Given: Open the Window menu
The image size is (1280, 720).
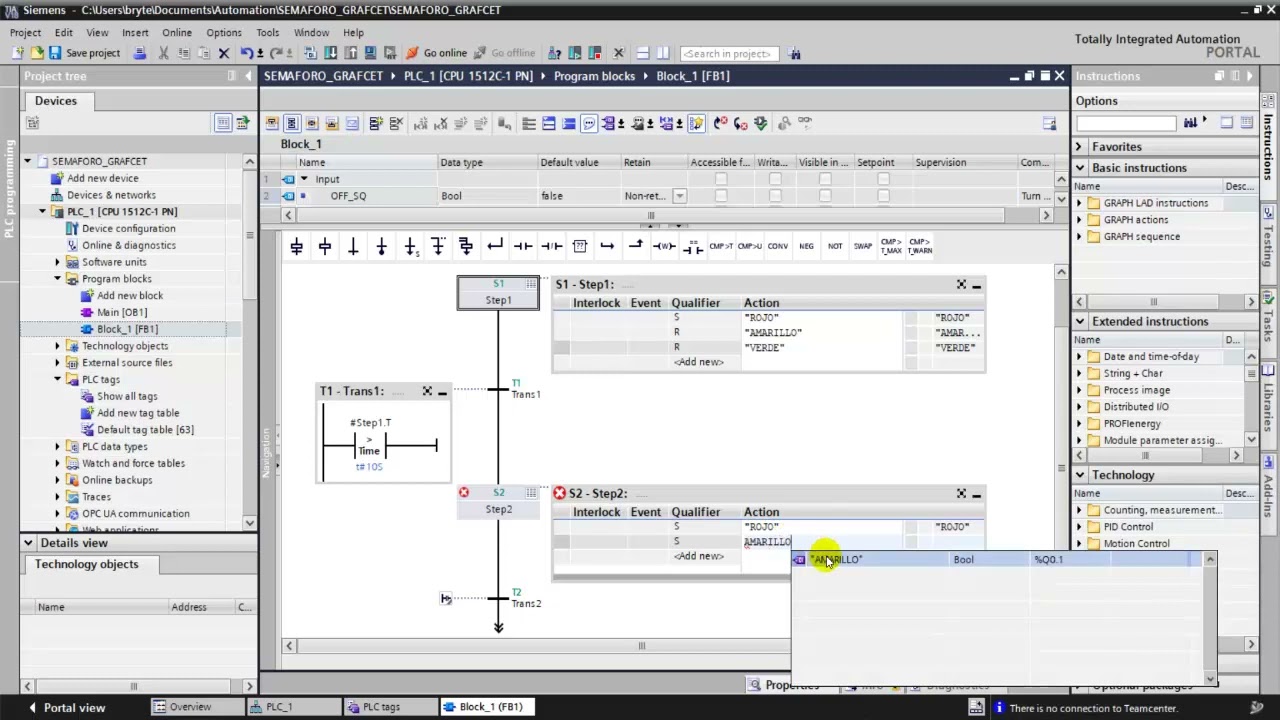Looking at the screenshot, I should pos(311,32).
